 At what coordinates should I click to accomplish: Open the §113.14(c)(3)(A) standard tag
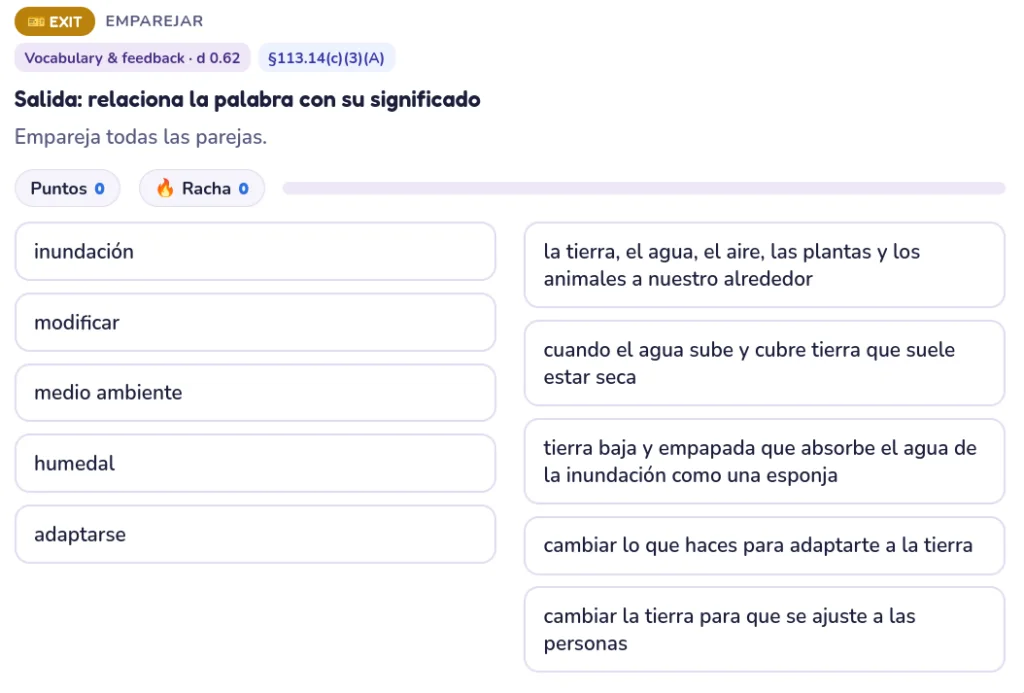pos(327,57)
